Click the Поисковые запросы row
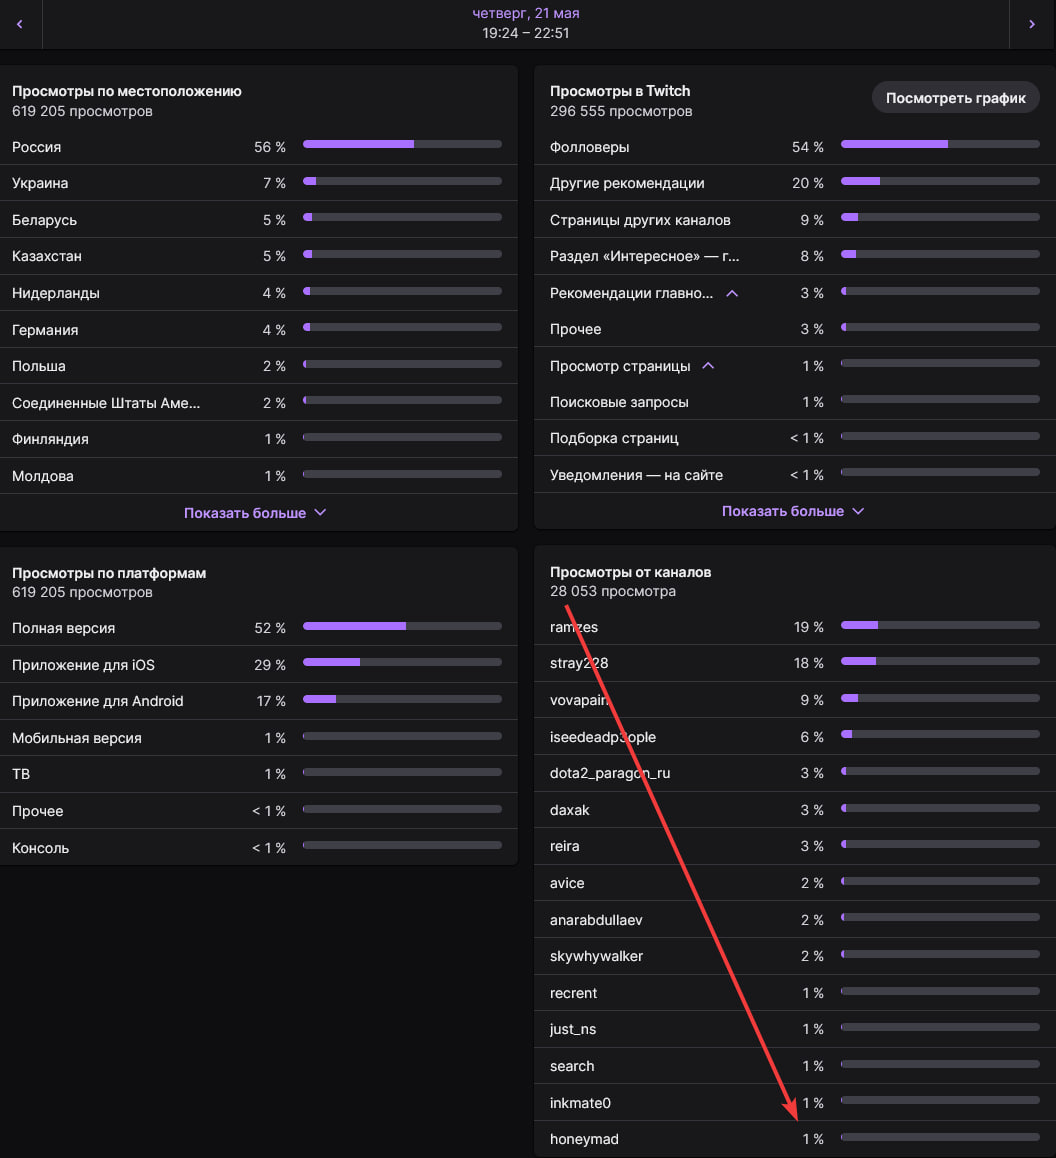This screenshot has height=1158, width=1056. point(795,402)
